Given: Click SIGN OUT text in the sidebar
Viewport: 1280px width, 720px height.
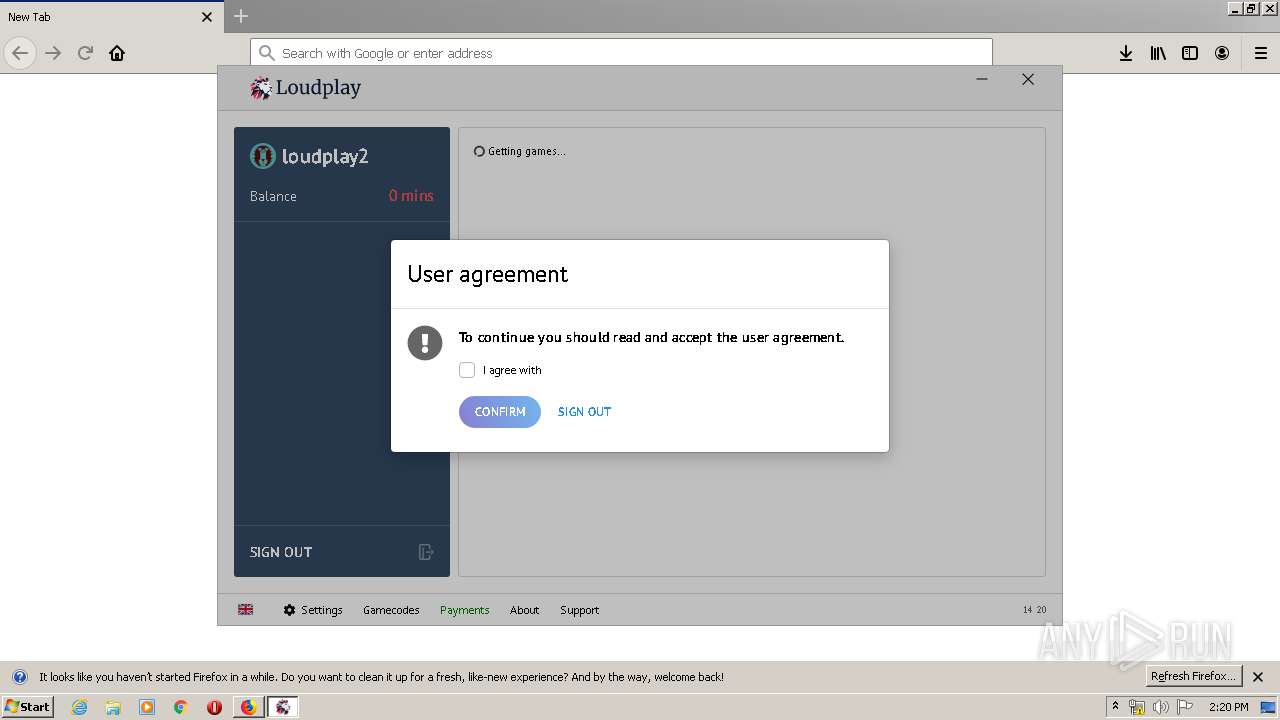Looking at the screenshot, I should click(281, 552).
